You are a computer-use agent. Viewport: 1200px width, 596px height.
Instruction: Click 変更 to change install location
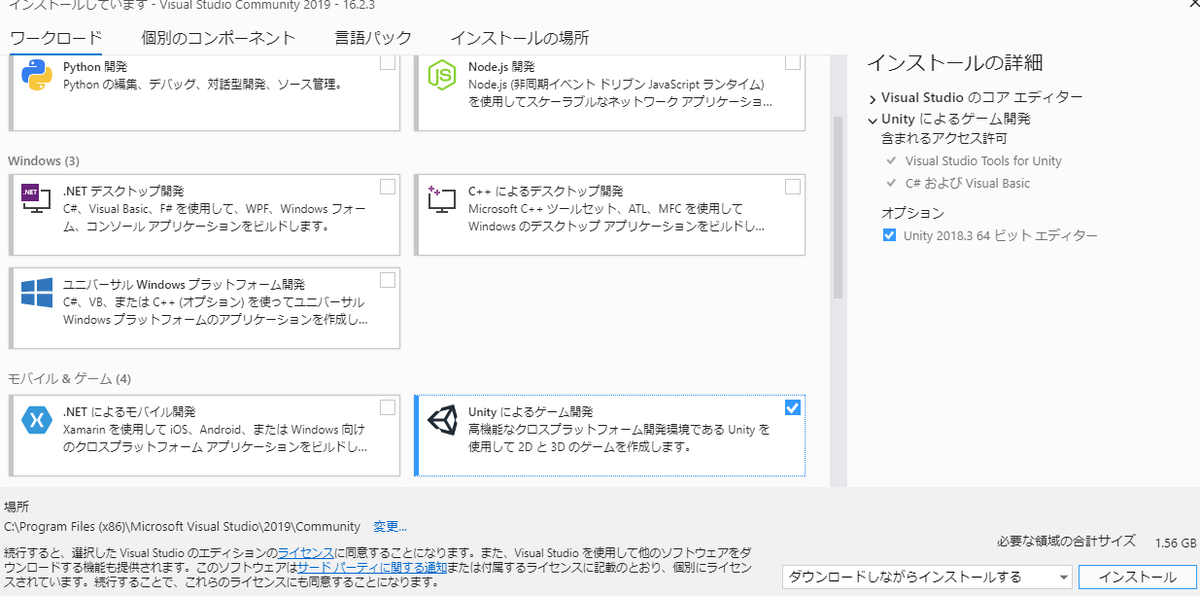click(388, 526)
